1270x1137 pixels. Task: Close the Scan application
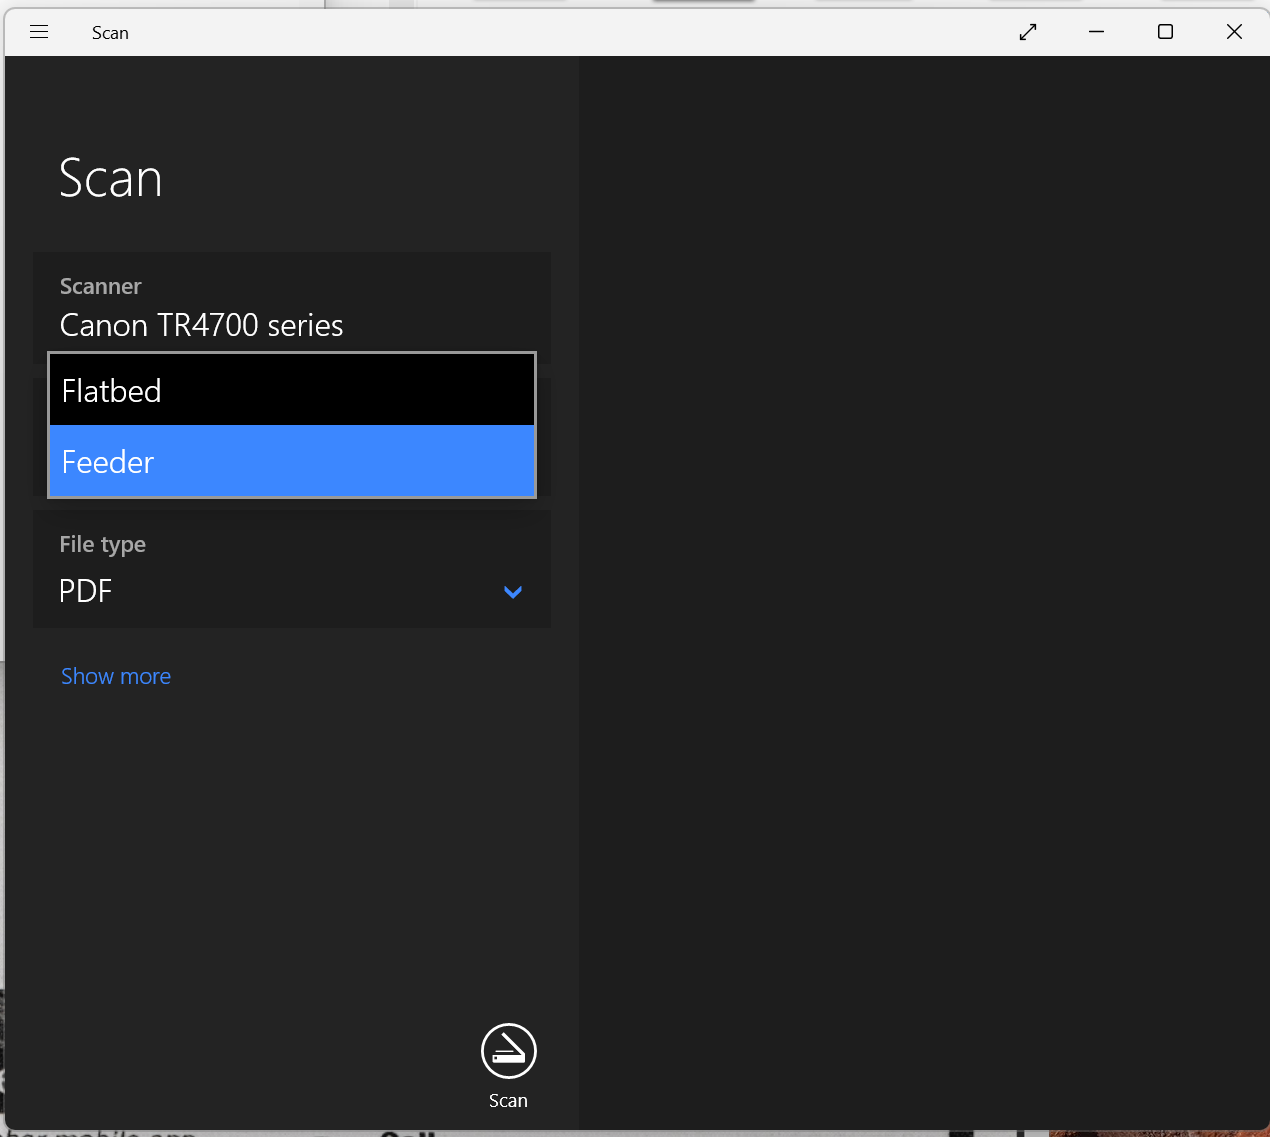click(1234, 32)
